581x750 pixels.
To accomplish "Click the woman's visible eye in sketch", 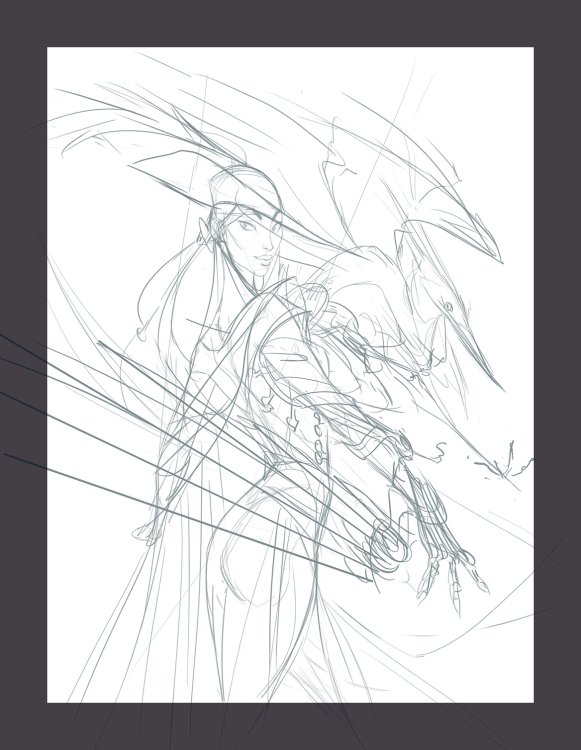I will pos(247,225).
